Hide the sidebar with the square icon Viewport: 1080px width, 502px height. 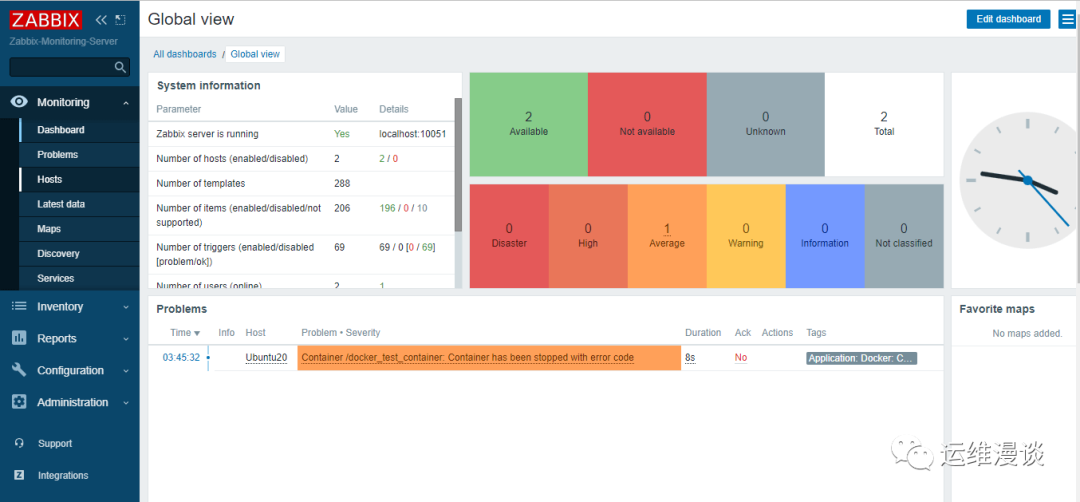(x=121, y=20)
